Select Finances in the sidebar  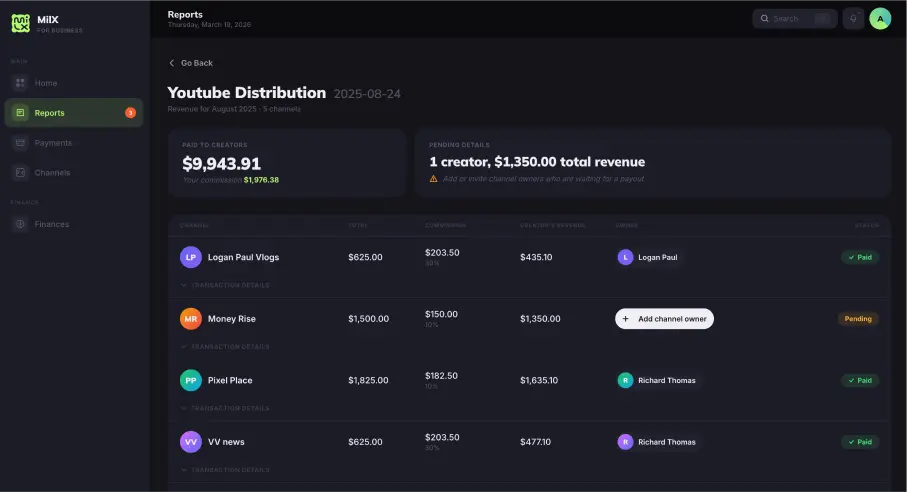(52, 224)
